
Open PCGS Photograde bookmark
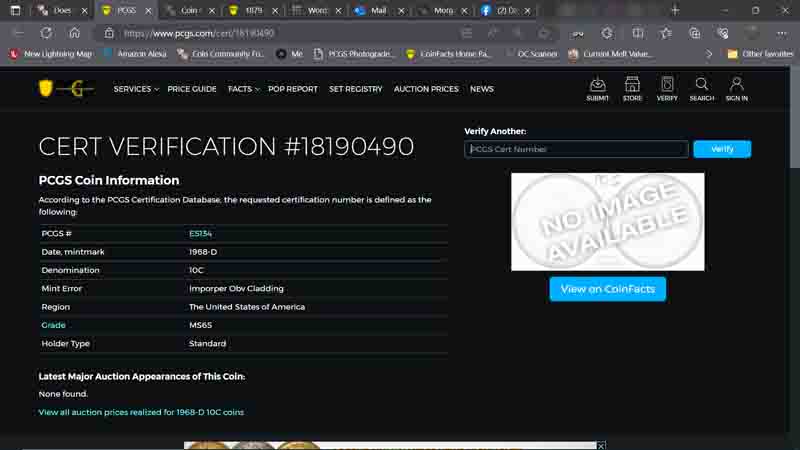click(x=354, y=54)
